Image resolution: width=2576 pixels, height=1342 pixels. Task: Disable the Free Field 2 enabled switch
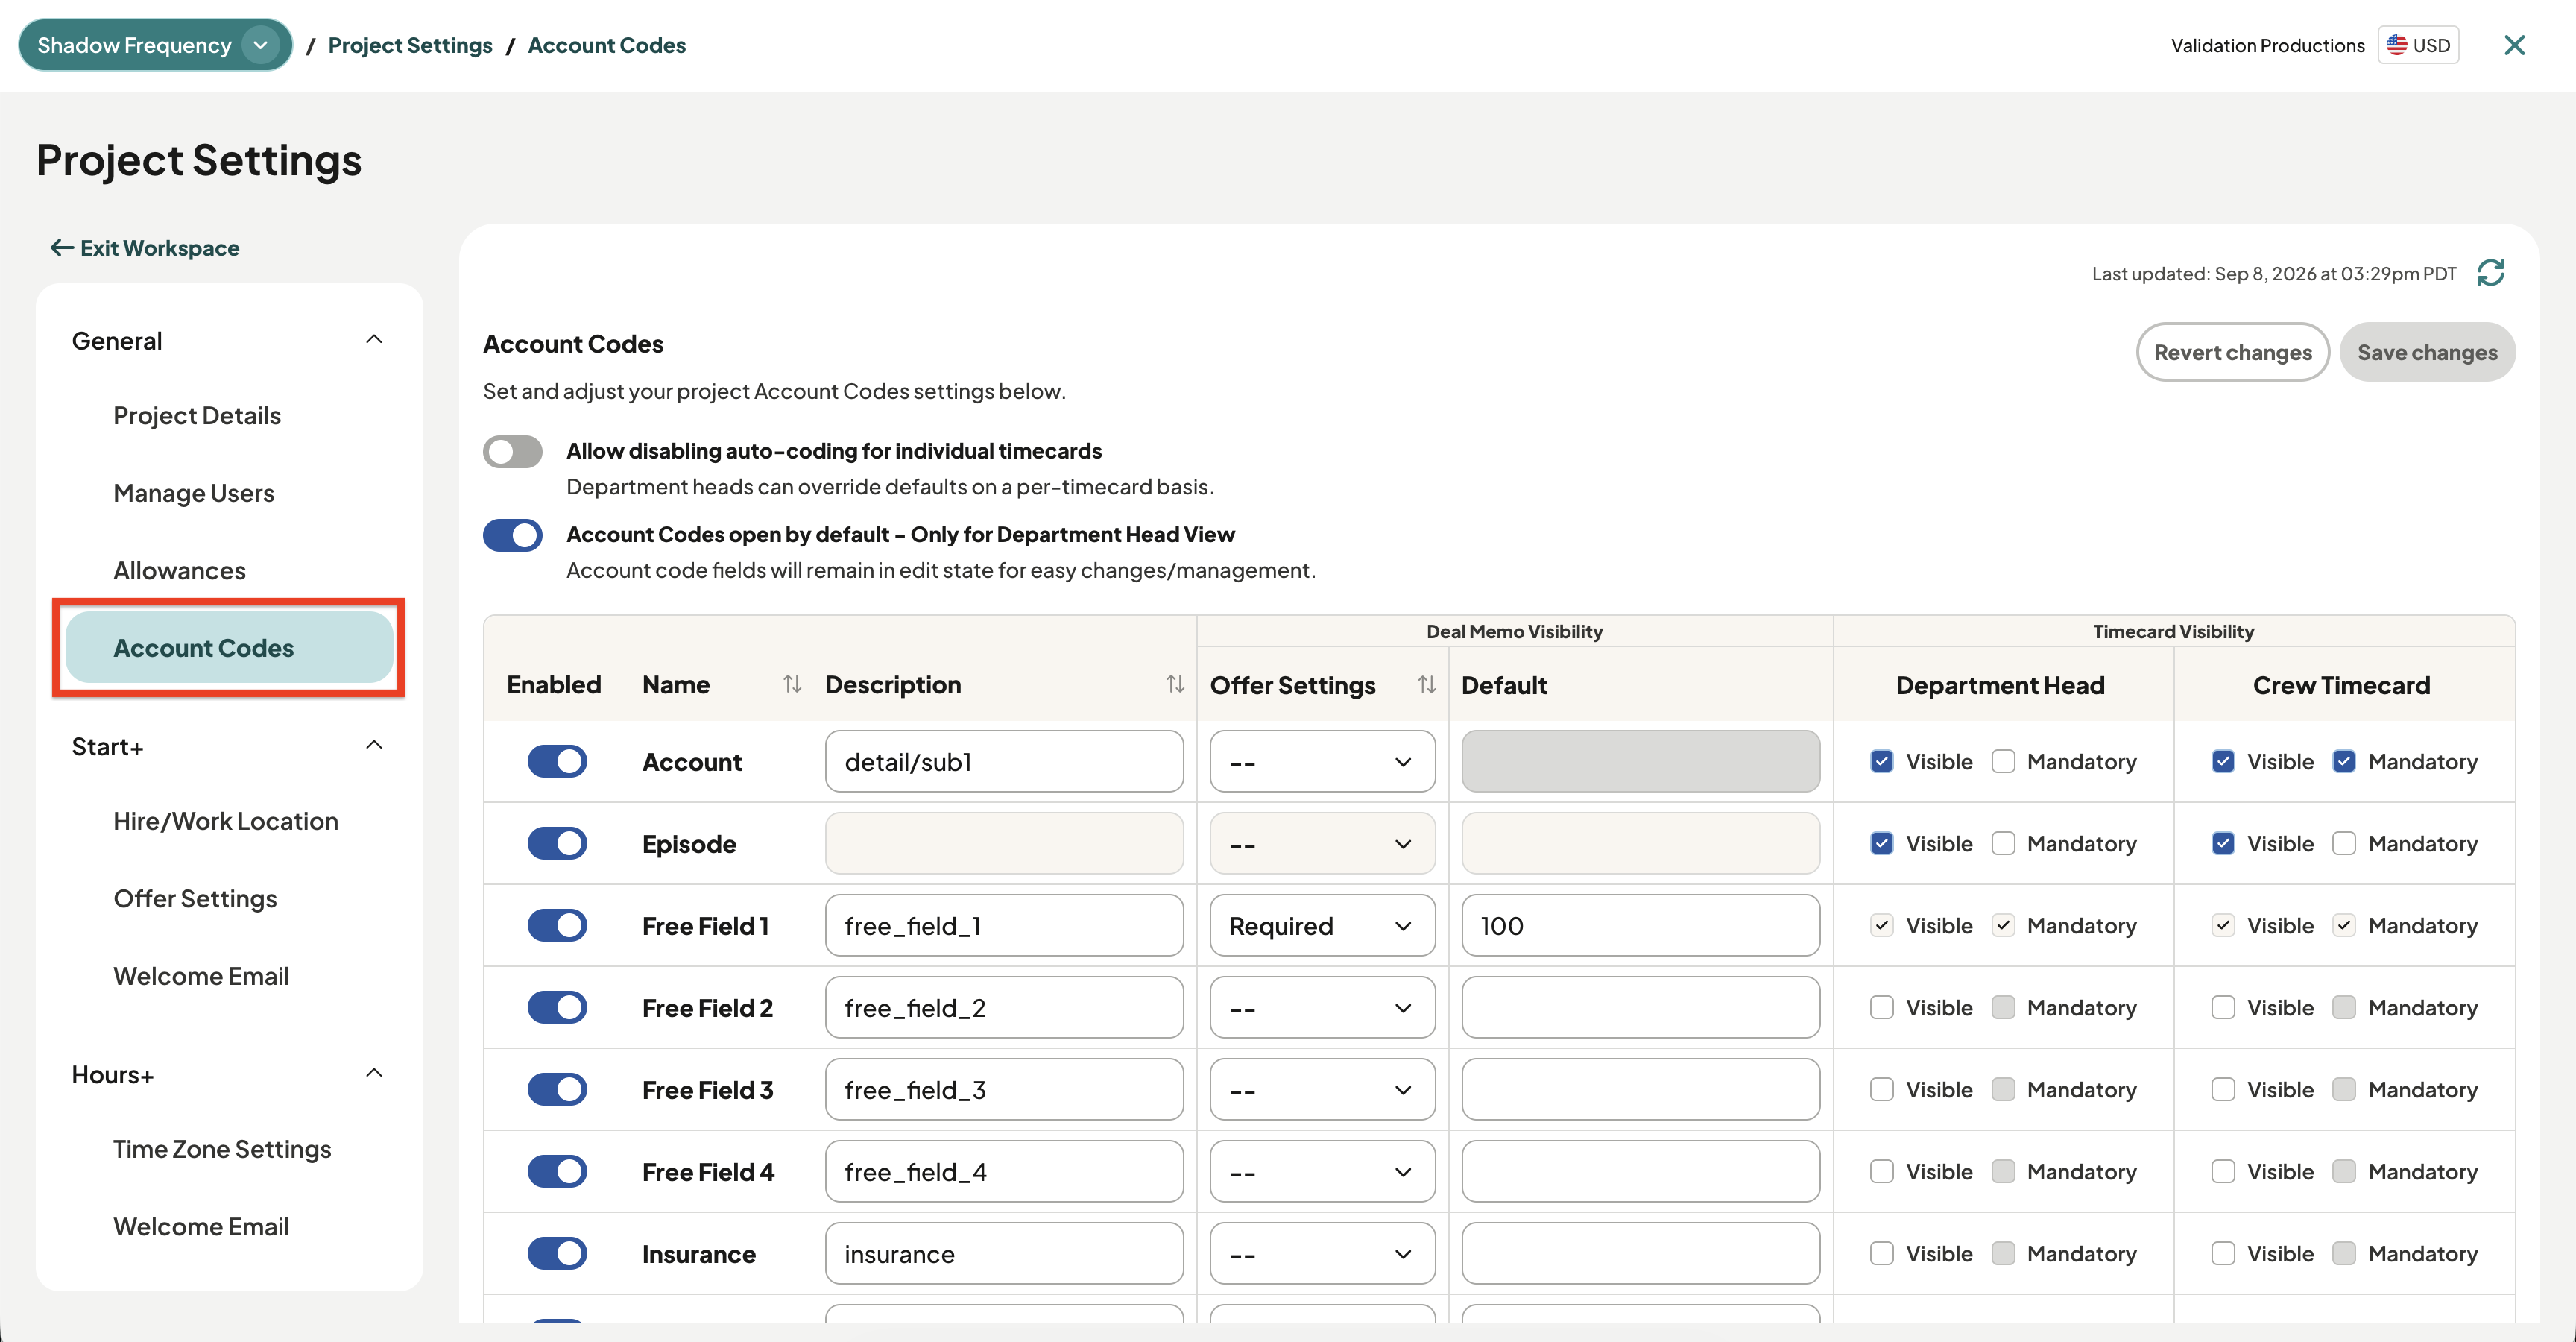click(557, 1007)
